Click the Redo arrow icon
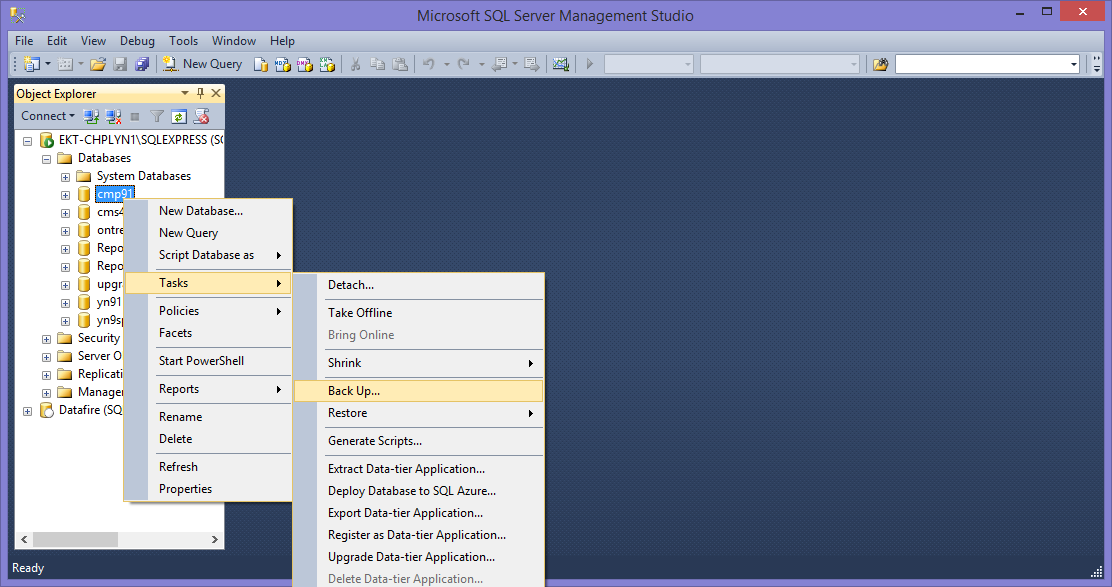Image resolution: width=1112 pixels, height=587 pixels. pos(464,65)
